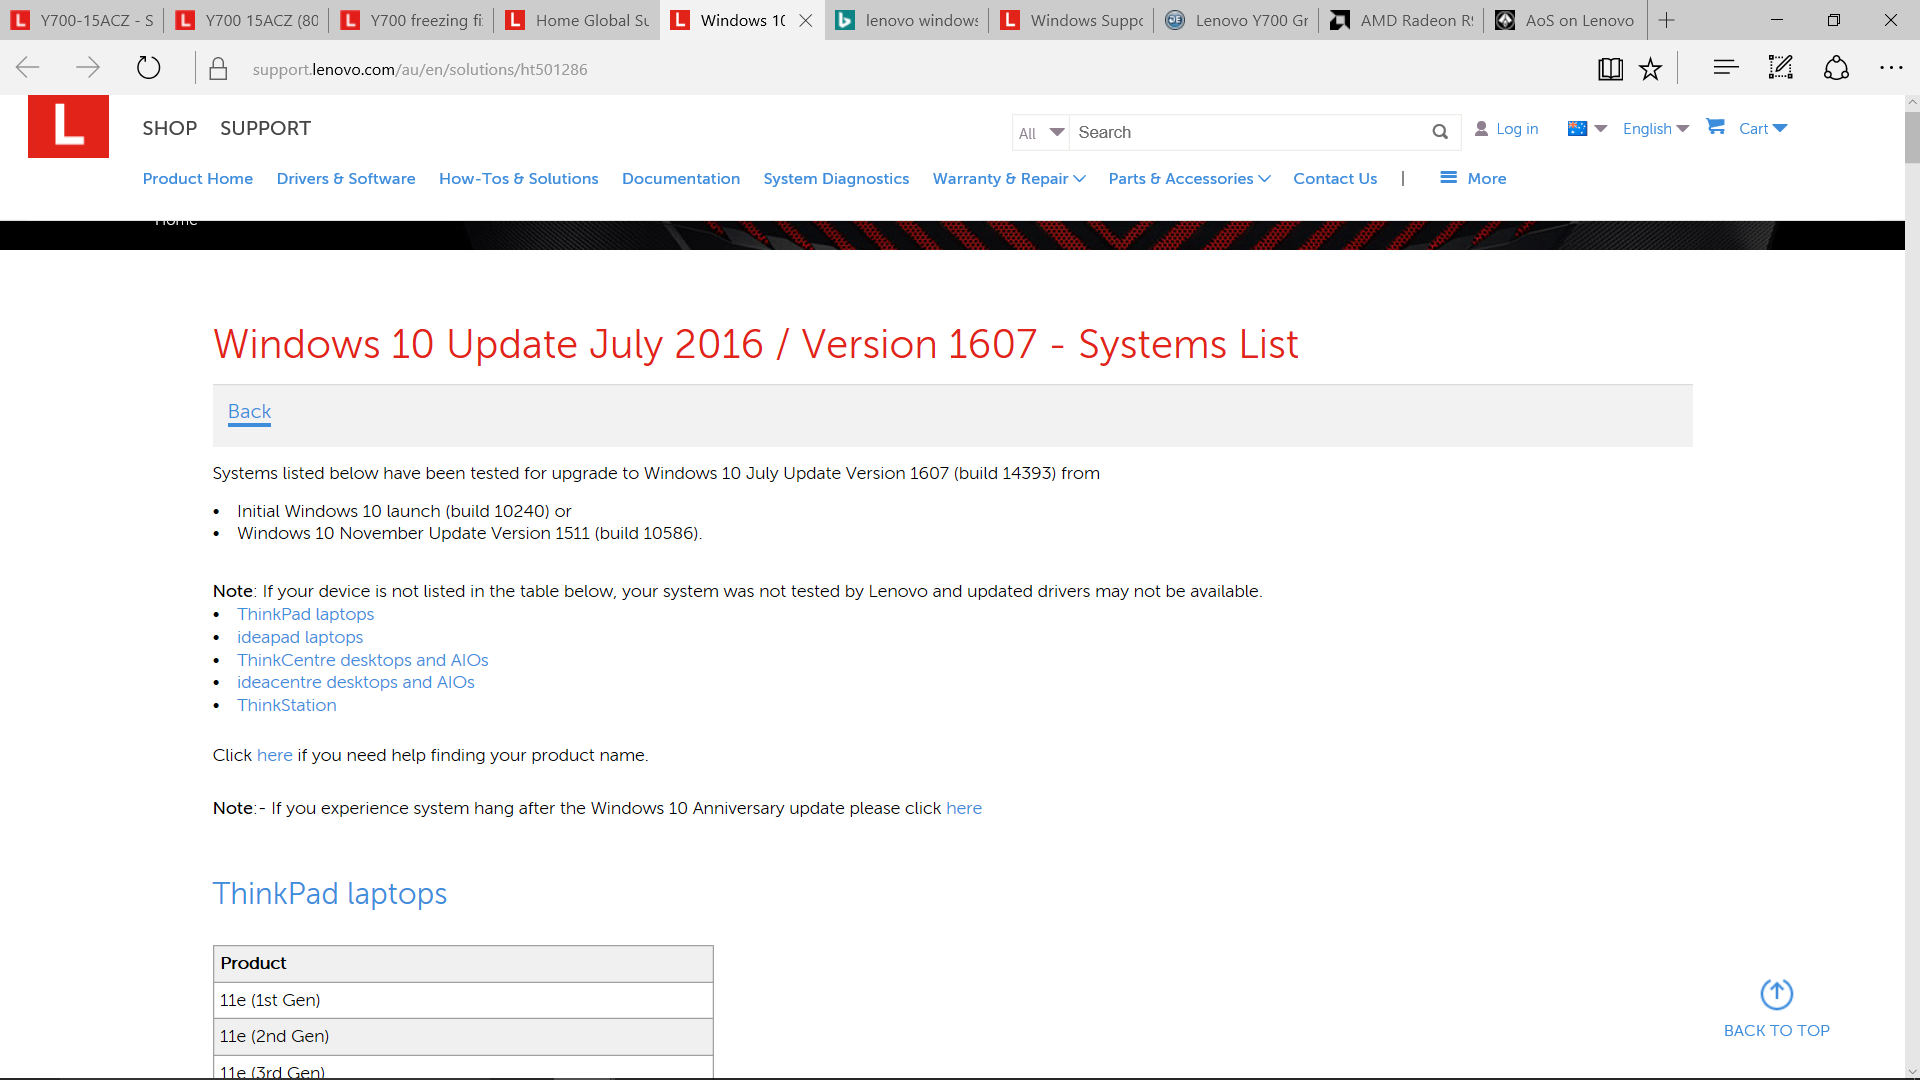Screen dimensions: 1920x1080
Task: Expand the Cart dropdown
Action: [1763, 128]
